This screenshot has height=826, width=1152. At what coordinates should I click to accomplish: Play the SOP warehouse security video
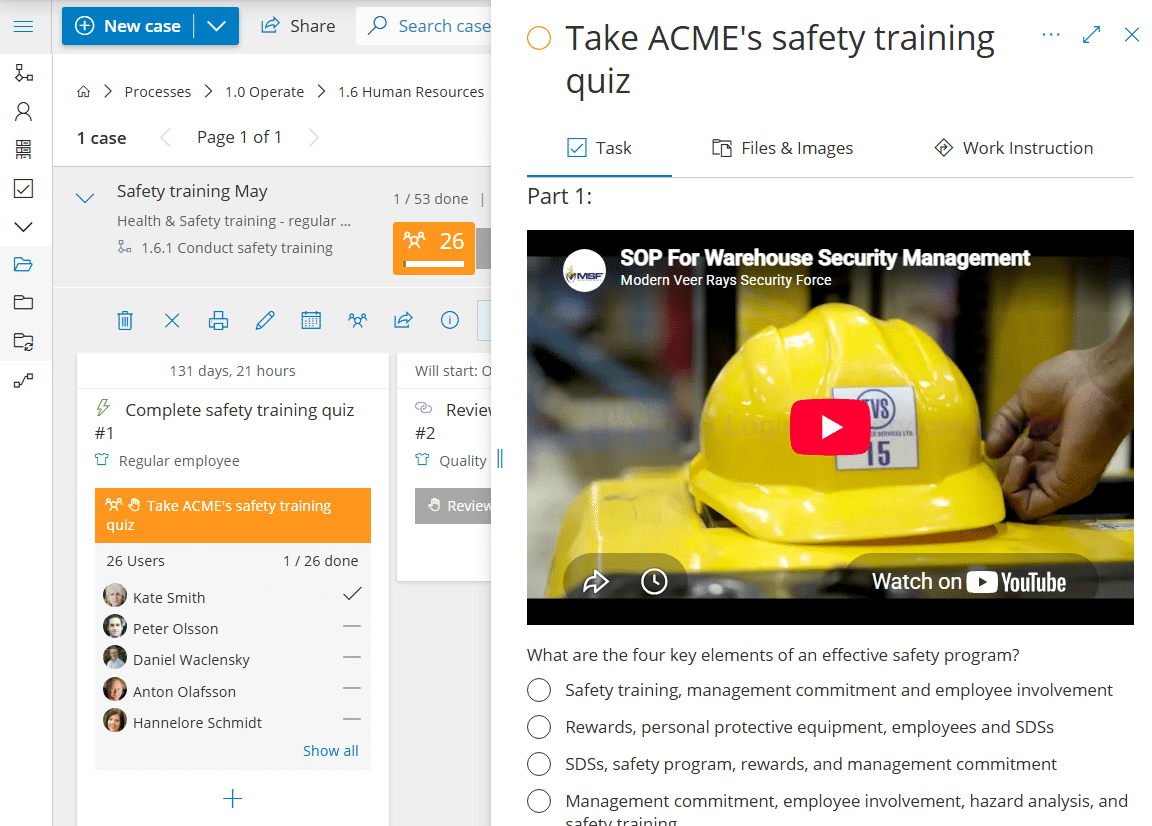pos(830,427)
